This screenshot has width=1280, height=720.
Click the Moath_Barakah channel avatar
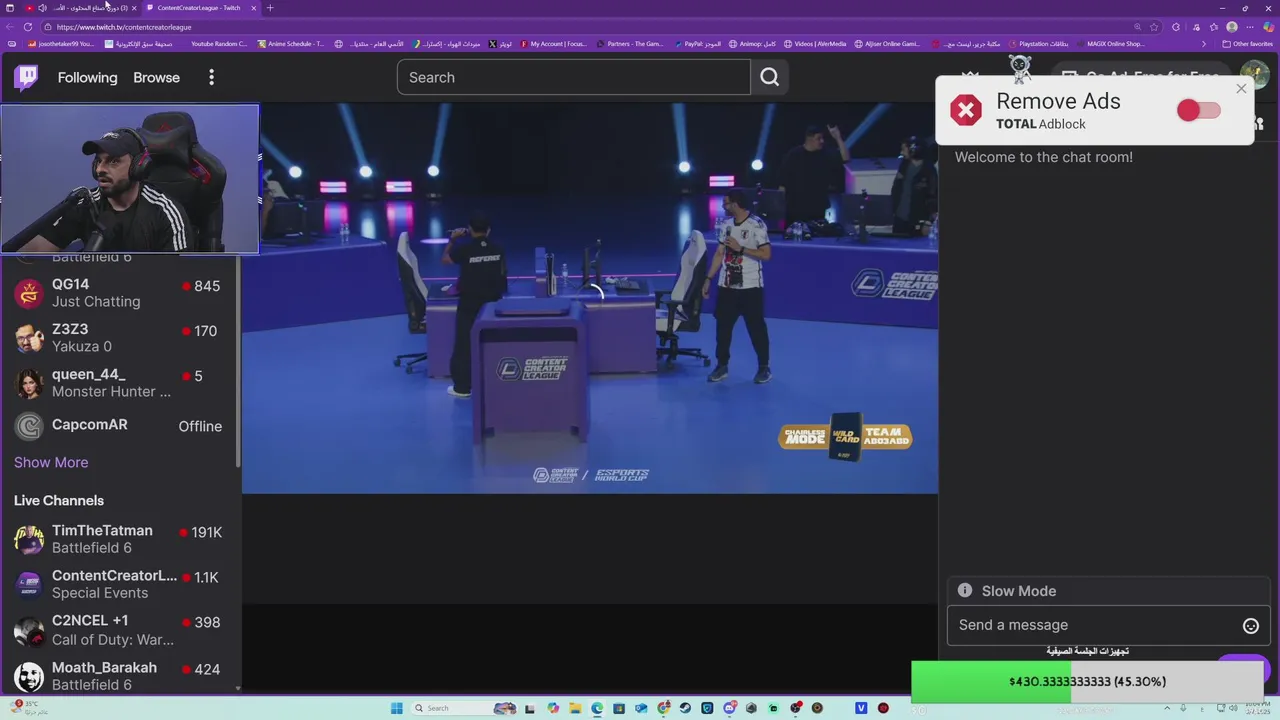[x=29, y=677]
